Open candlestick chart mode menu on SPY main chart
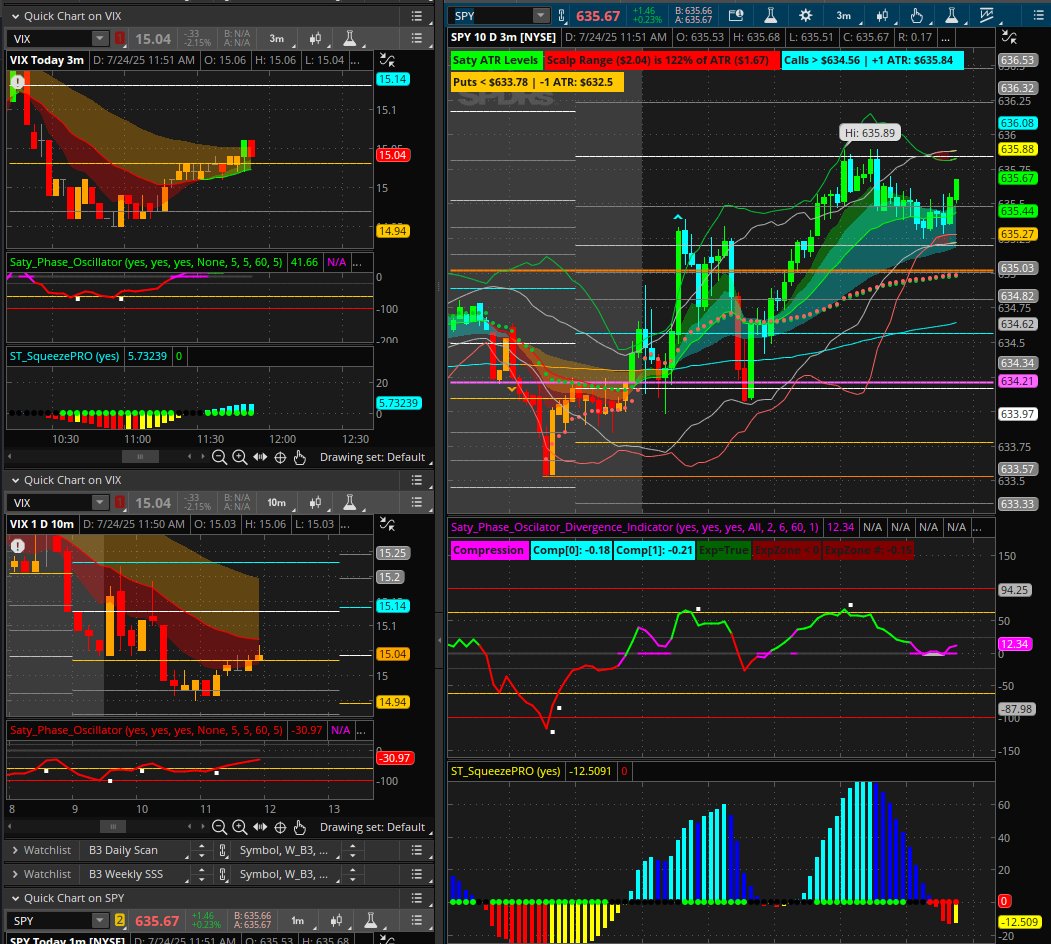Image resolution: width=1051 pixels, height=944 pixels. 882,15
